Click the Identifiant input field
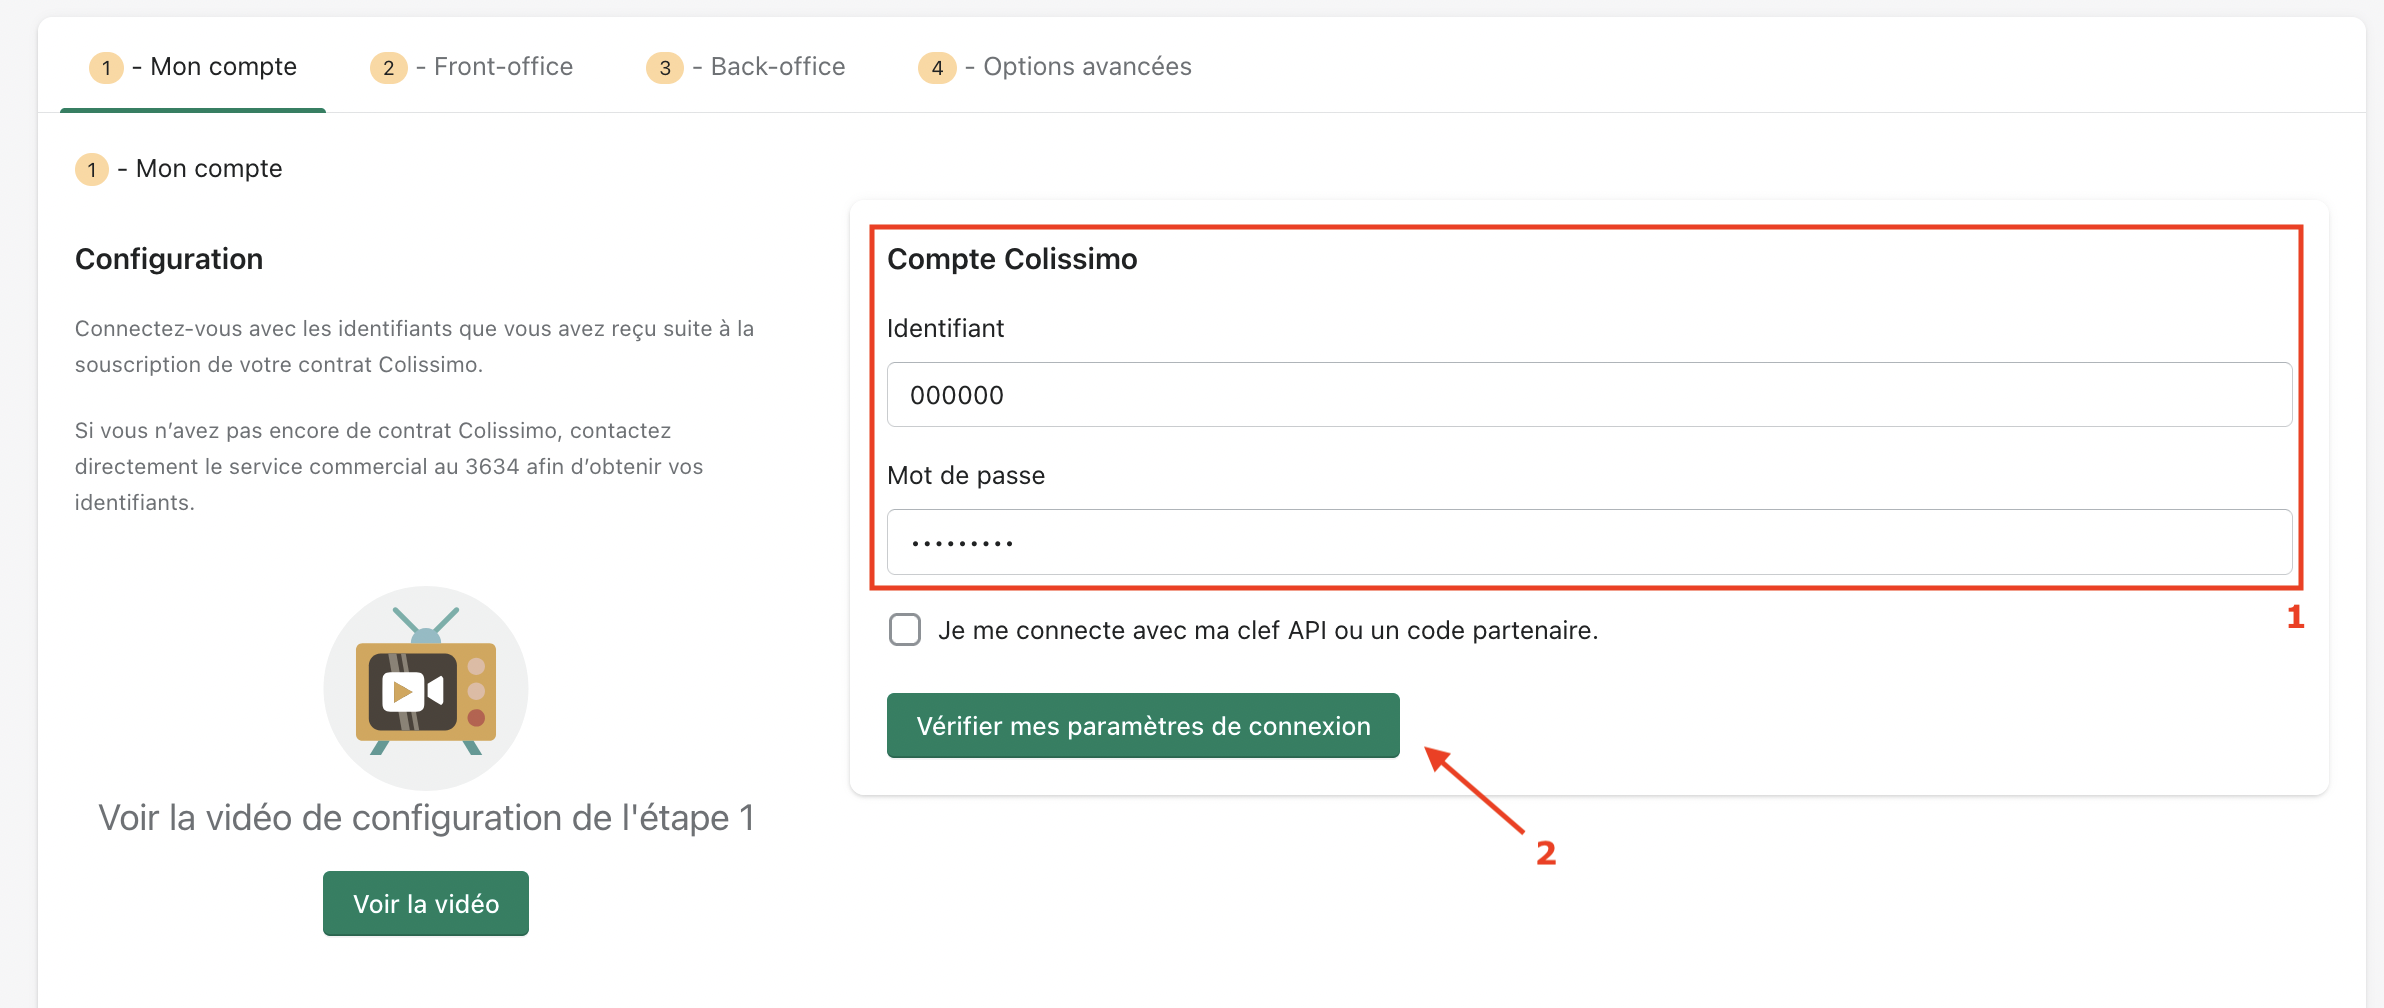The height and width of the screenshot is (1008, 2384). [1589, 395]
